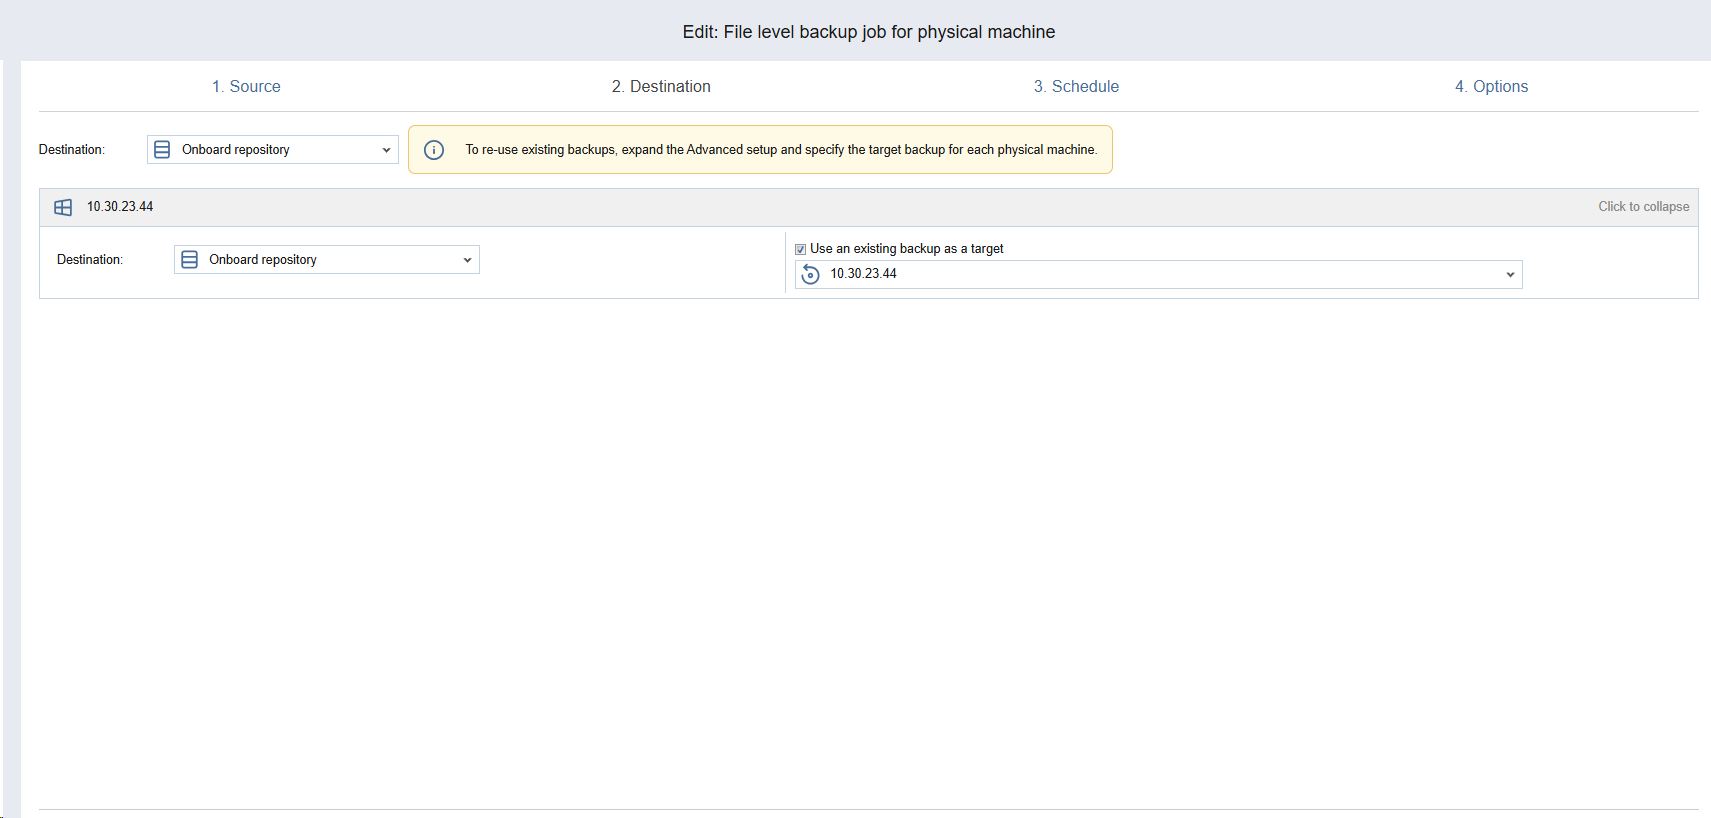The width and height of the screenshot is (1711, 818).
Task: Click the 'Use an existing backup as a target' label
Action: click(906, 249)
